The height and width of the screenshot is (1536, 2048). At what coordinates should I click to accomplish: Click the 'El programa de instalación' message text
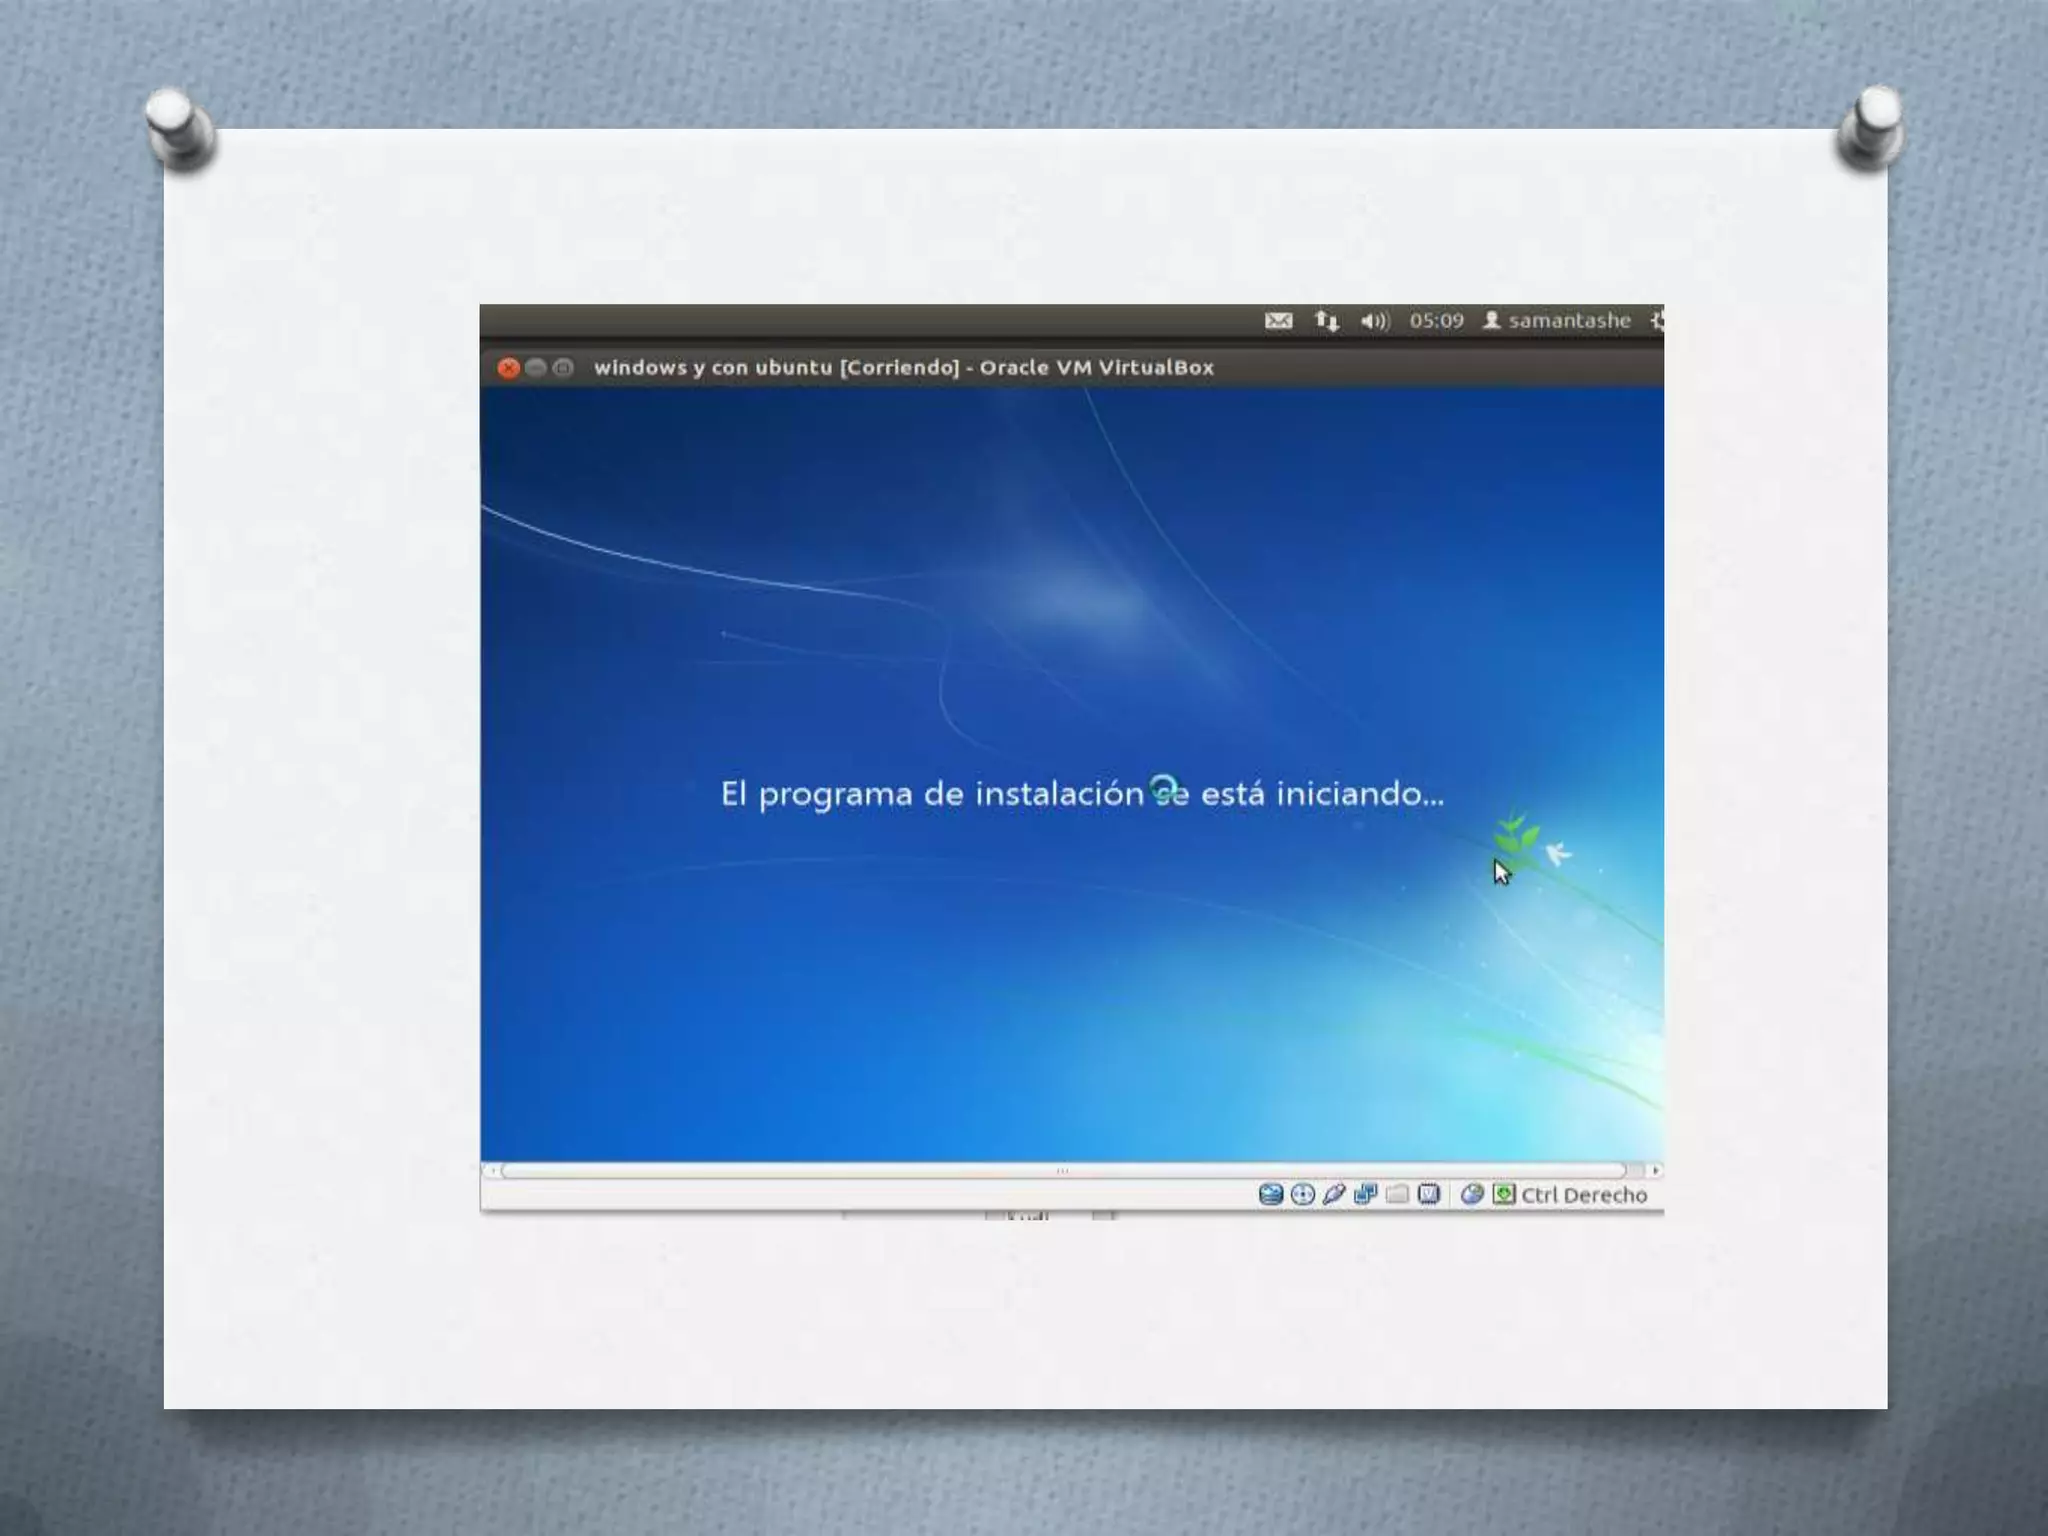1082,794
